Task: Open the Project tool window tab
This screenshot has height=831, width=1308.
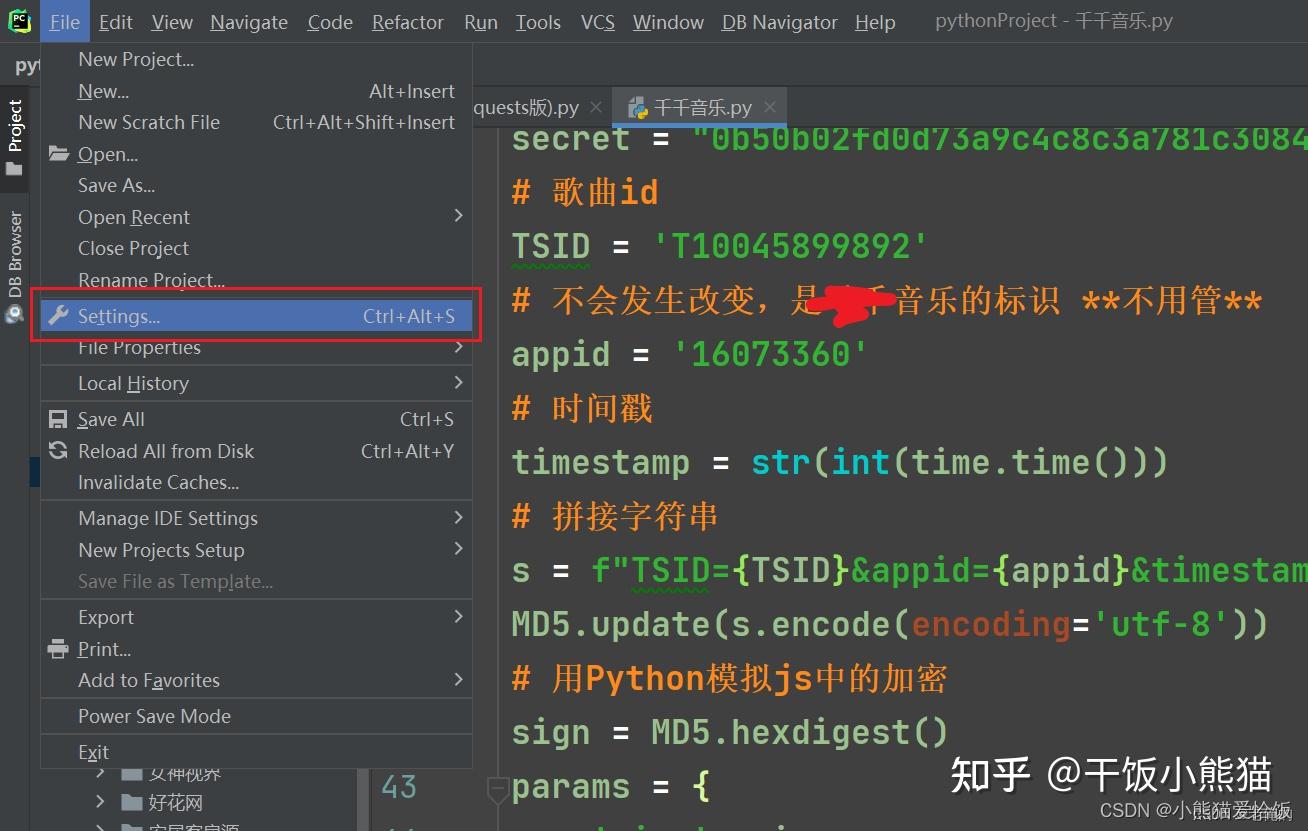Action: click(14, 138)
